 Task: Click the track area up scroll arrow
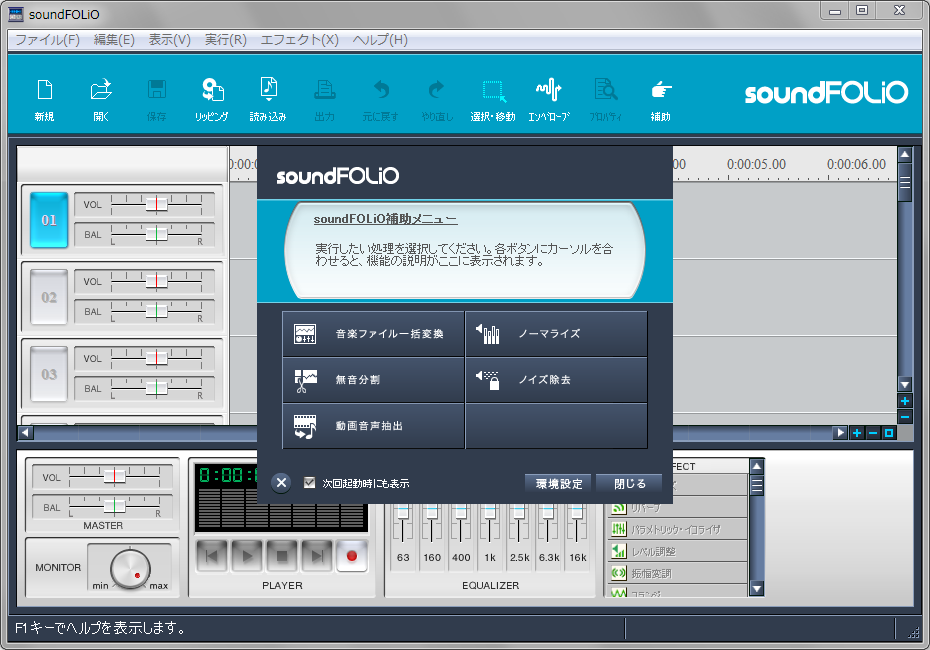coord(904,155)
